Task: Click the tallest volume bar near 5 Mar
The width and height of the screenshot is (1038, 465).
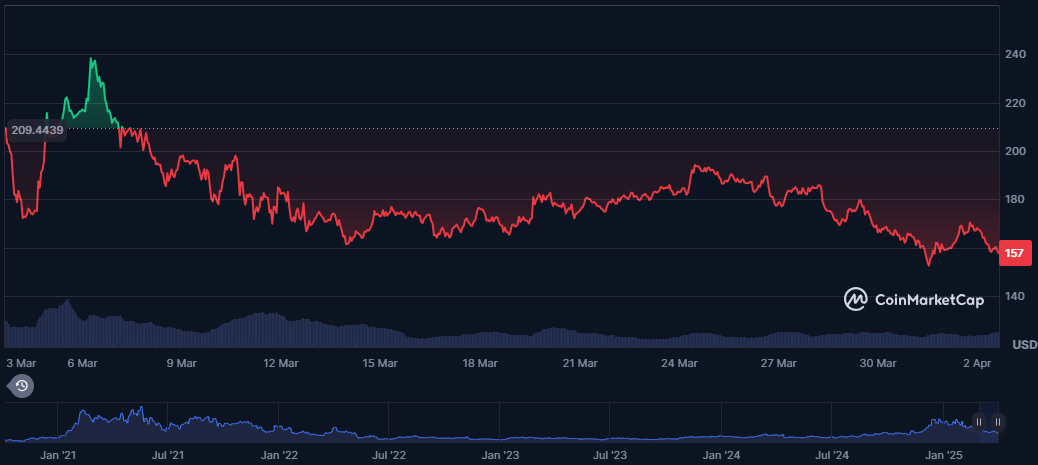Action: [x=68, y=323]
